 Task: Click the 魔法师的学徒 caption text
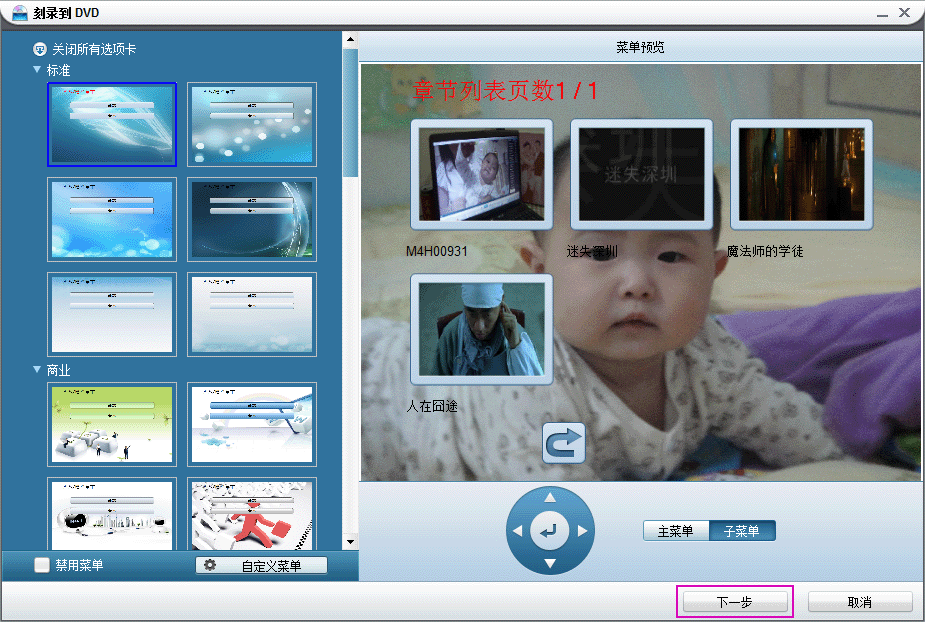[x=765, y=251]
